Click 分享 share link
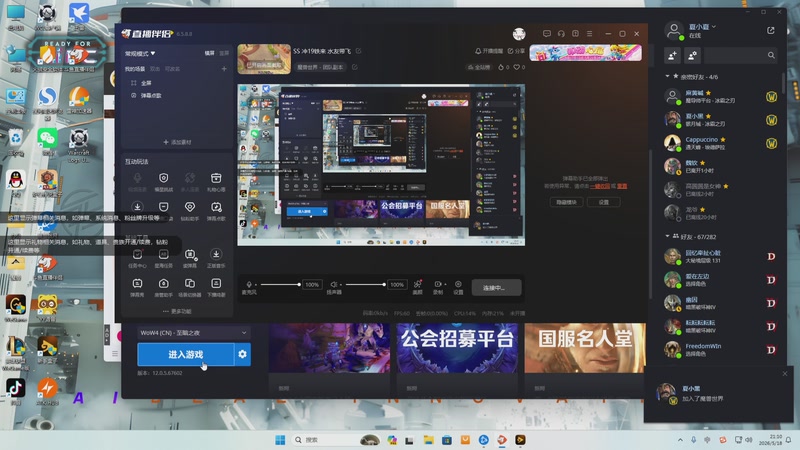800x450 pixels. pyautogui.click(x=516, y=51)
